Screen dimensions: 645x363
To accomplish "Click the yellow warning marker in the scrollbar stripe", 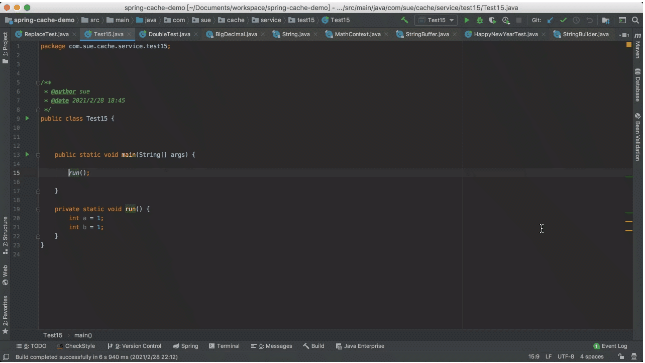I will (x=629, y=221).
